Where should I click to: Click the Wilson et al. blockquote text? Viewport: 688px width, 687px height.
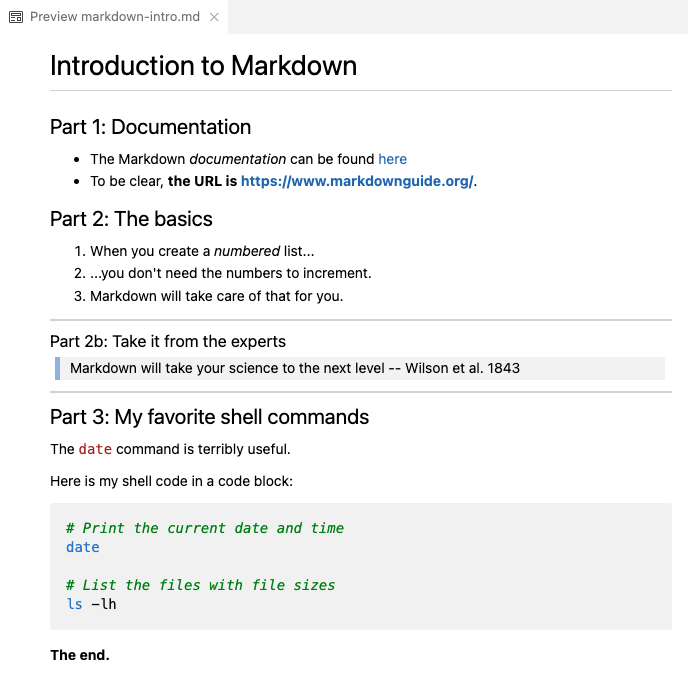pyautogui.click(x=294, y=368)
